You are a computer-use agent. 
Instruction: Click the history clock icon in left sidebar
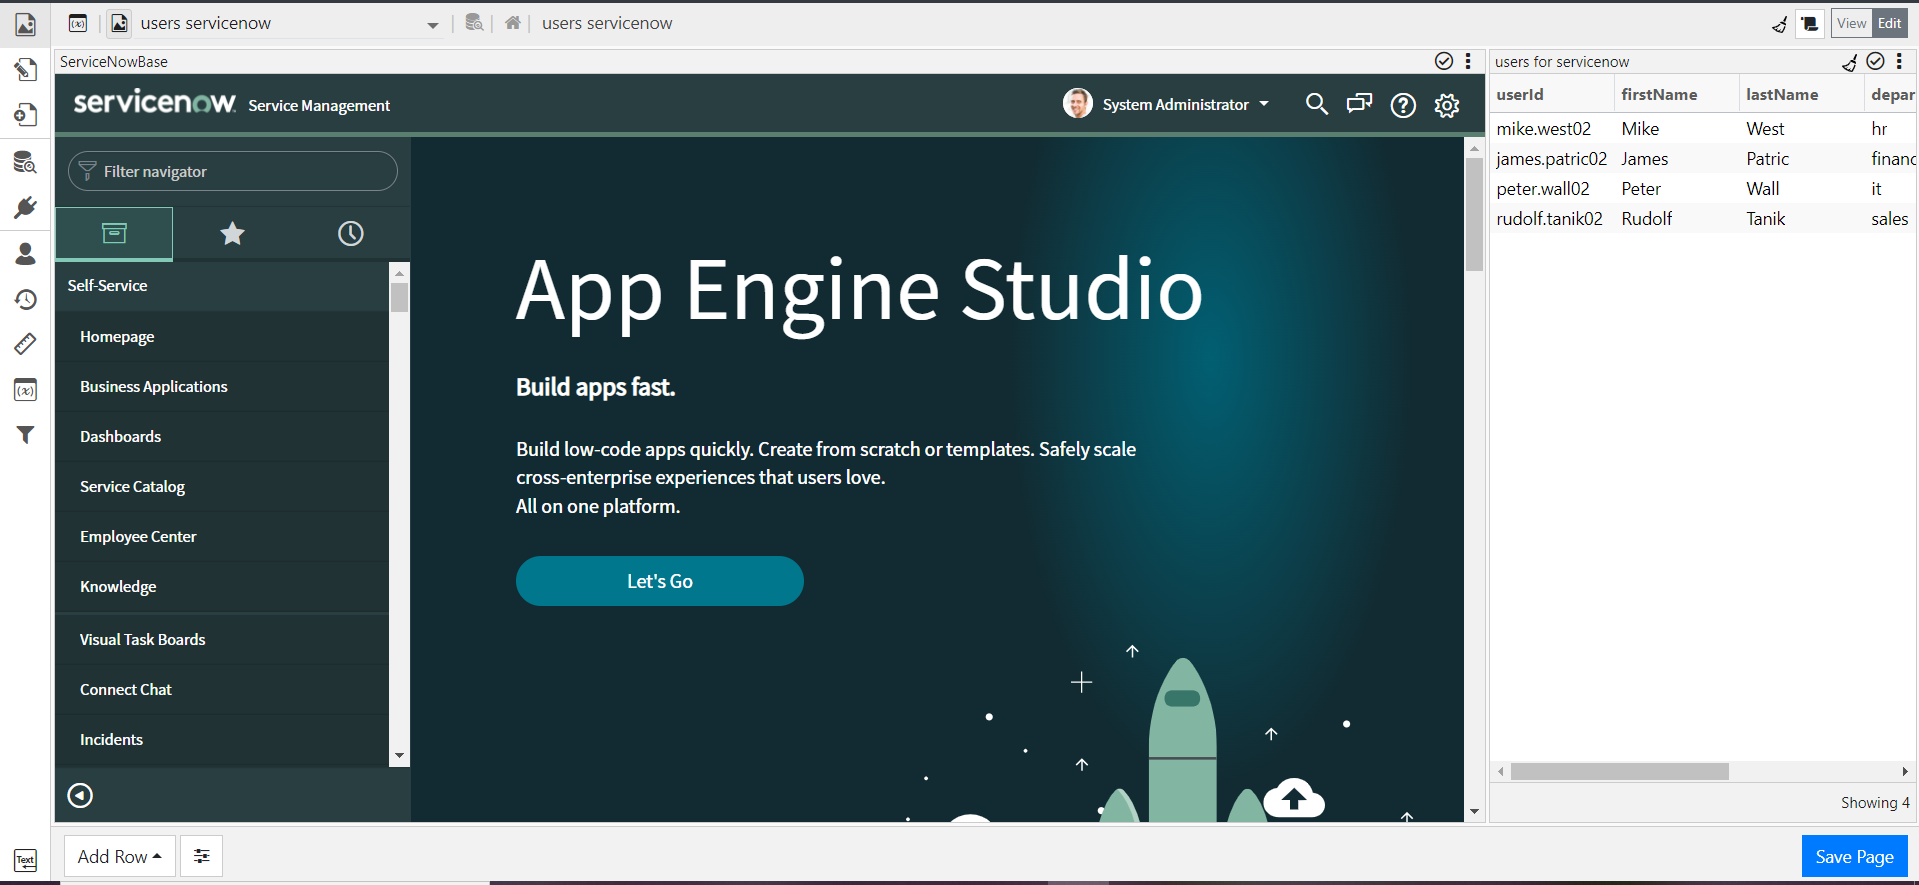point(25,299)
